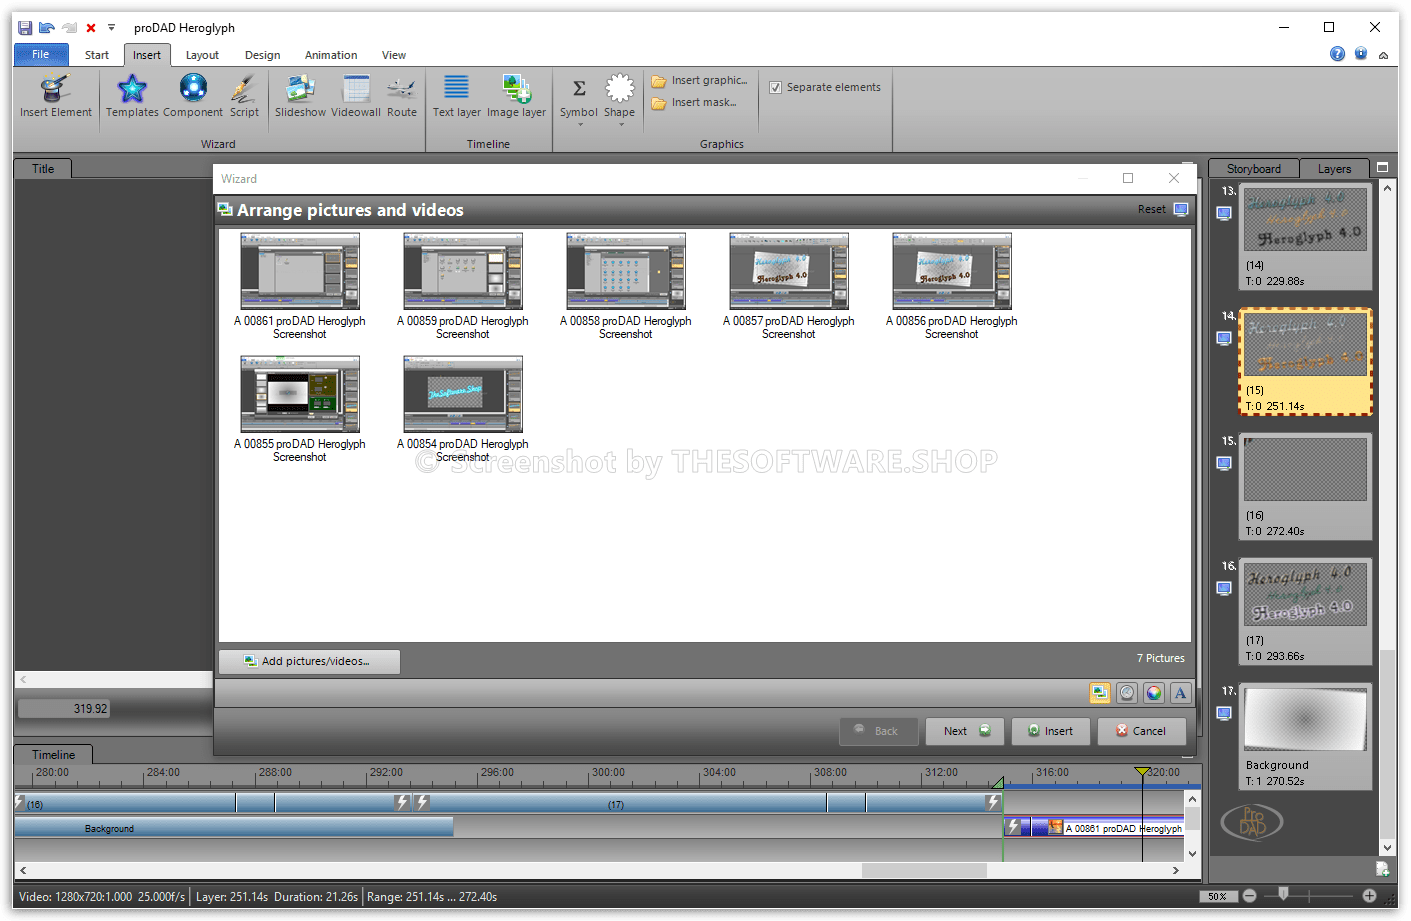Viewport: 1411px width, 921px height.
Task: Open the Videowall wizard
Action: [355, 92]
